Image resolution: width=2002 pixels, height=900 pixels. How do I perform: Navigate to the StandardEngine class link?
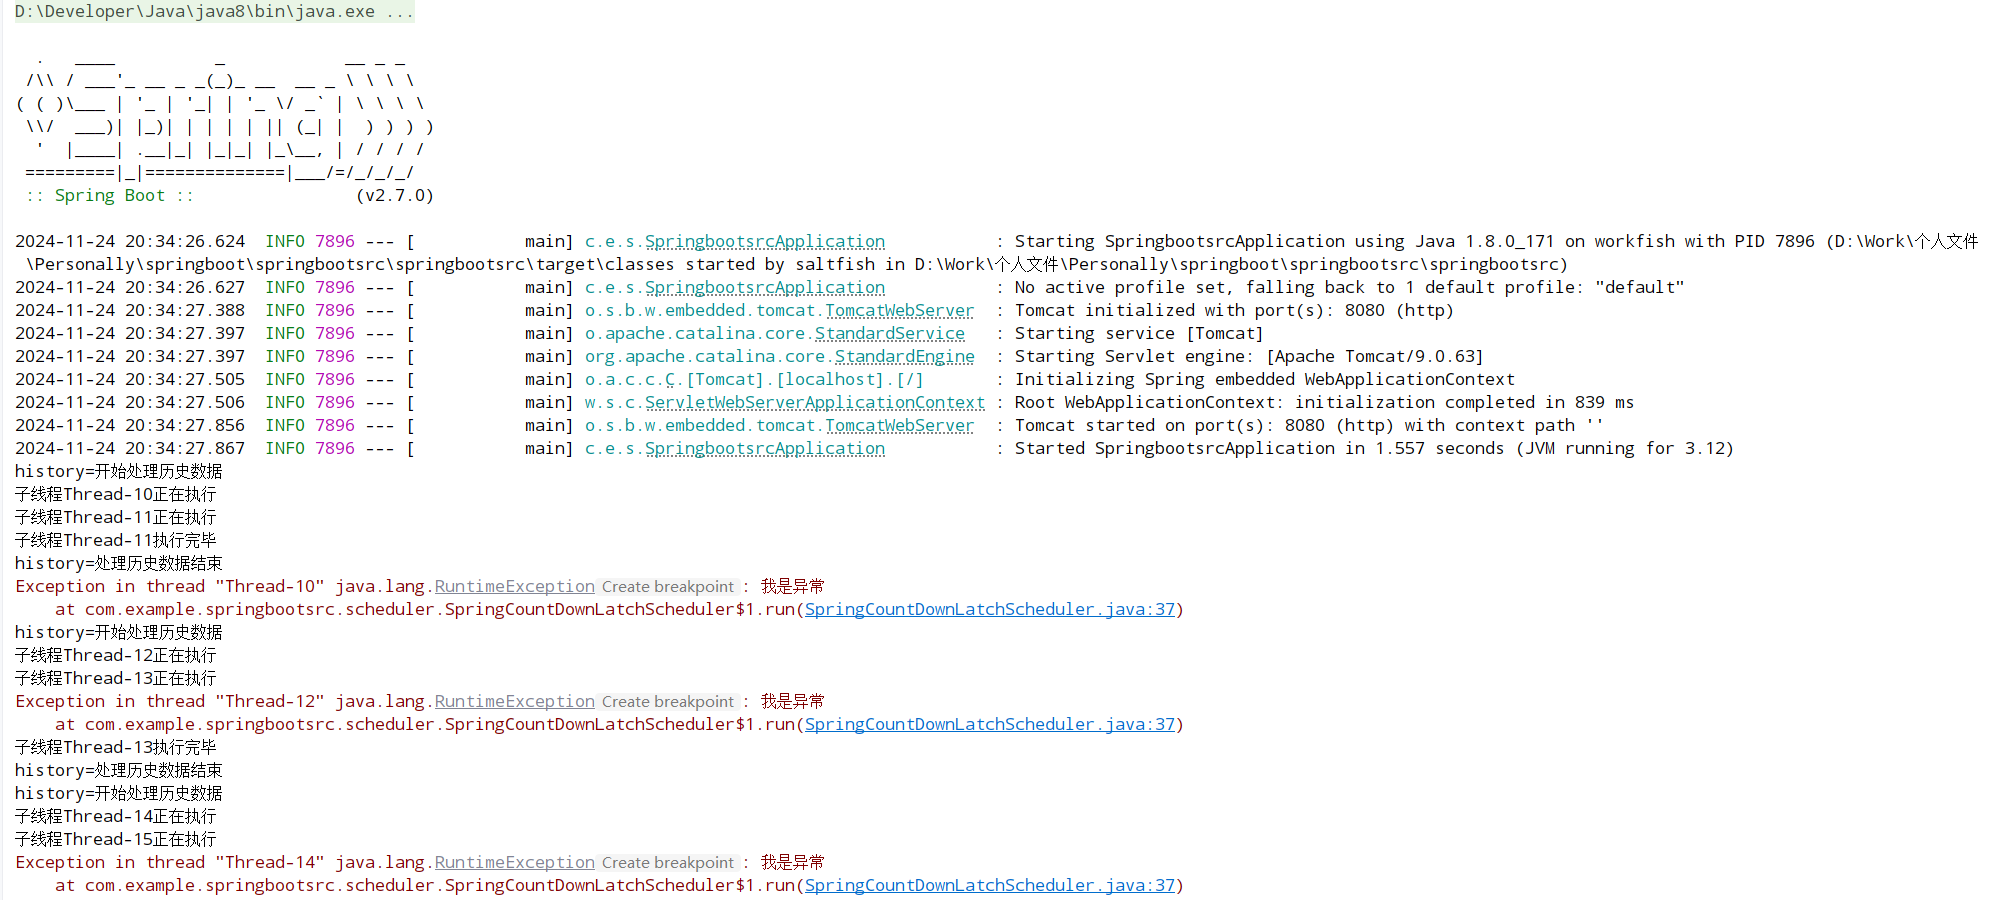(904, 357)
